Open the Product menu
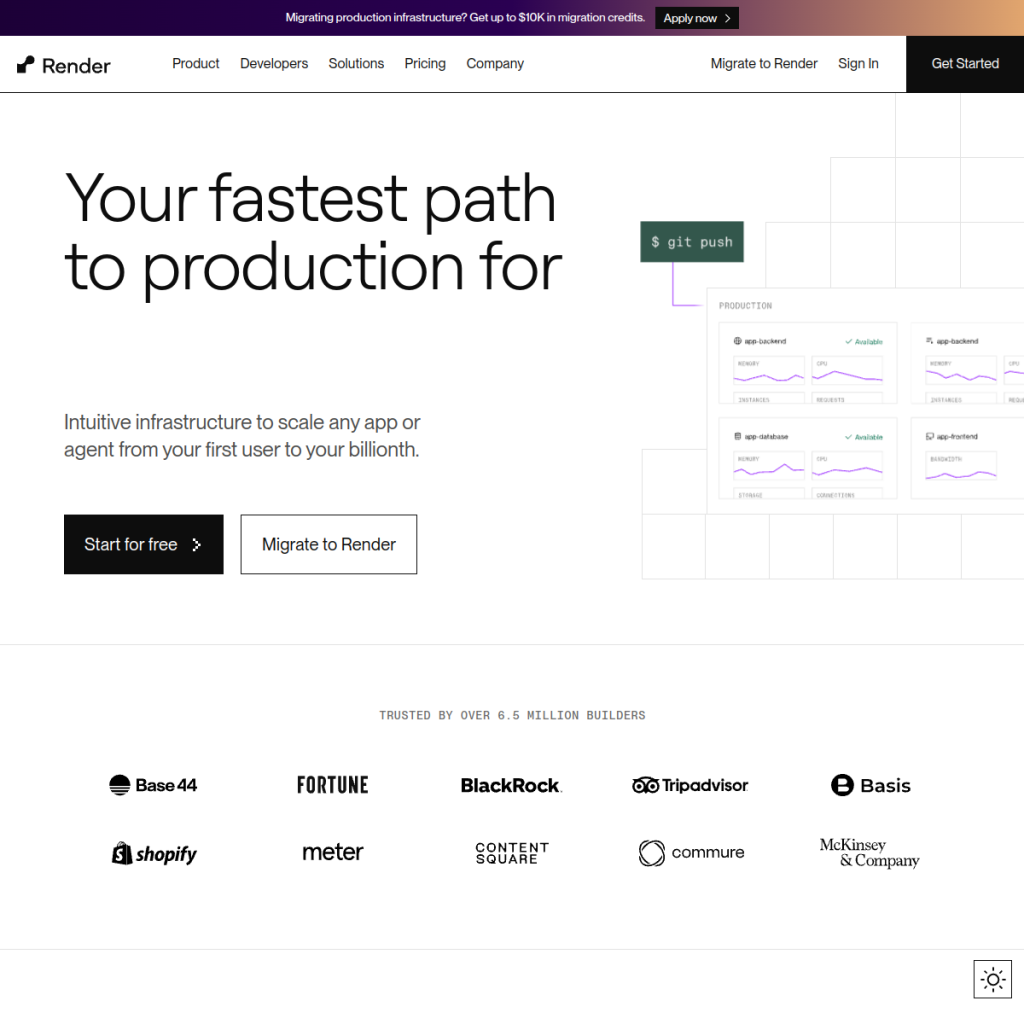Image resolution: width=1024 pixels, height=1024 pixels. (x=195, y=63)
